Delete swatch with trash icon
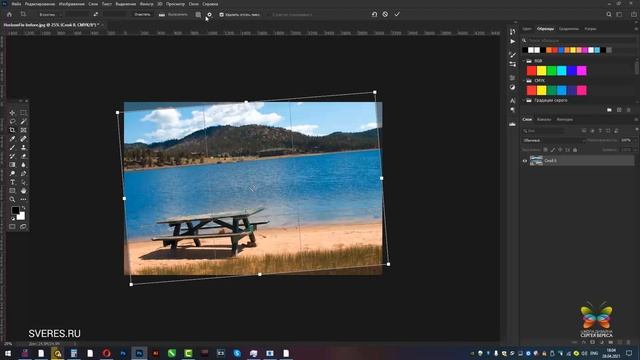Viewport: 640px width, 360px height. pyautogui.click(x=629, y=110)
